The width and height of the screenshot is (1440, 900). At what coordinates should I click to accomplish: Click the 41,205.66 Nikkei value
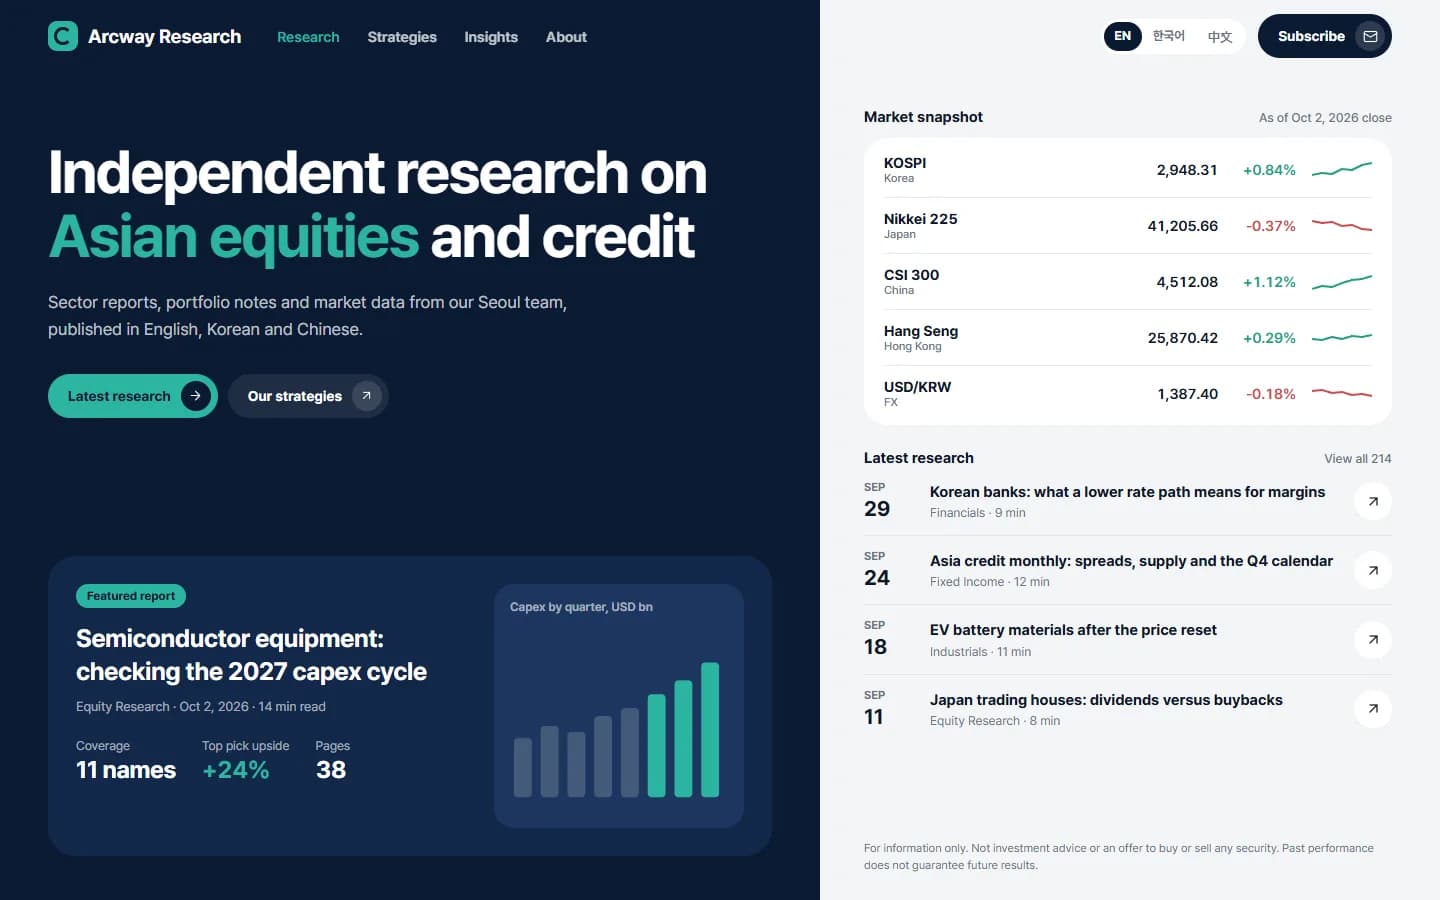click(1182, 226)
